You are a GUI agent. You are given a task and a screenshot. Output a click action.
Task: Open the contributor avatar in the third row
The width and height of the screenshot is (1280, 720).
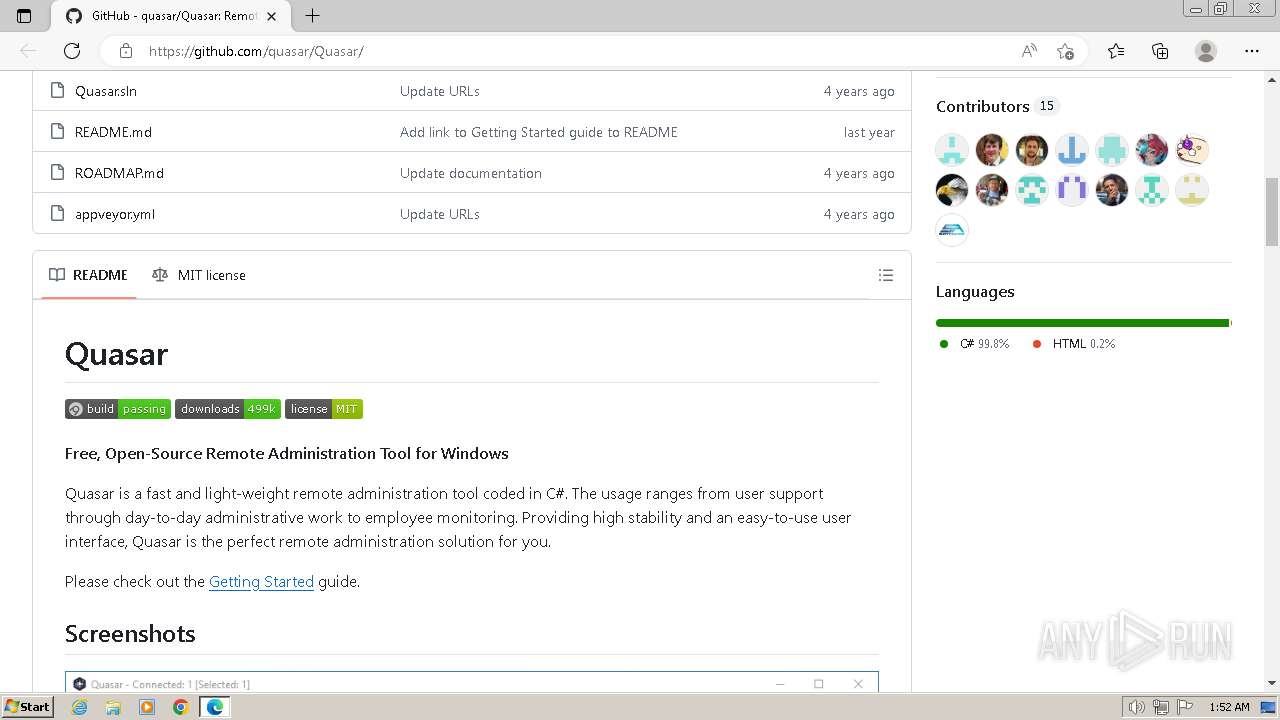[x=952, y=230]
